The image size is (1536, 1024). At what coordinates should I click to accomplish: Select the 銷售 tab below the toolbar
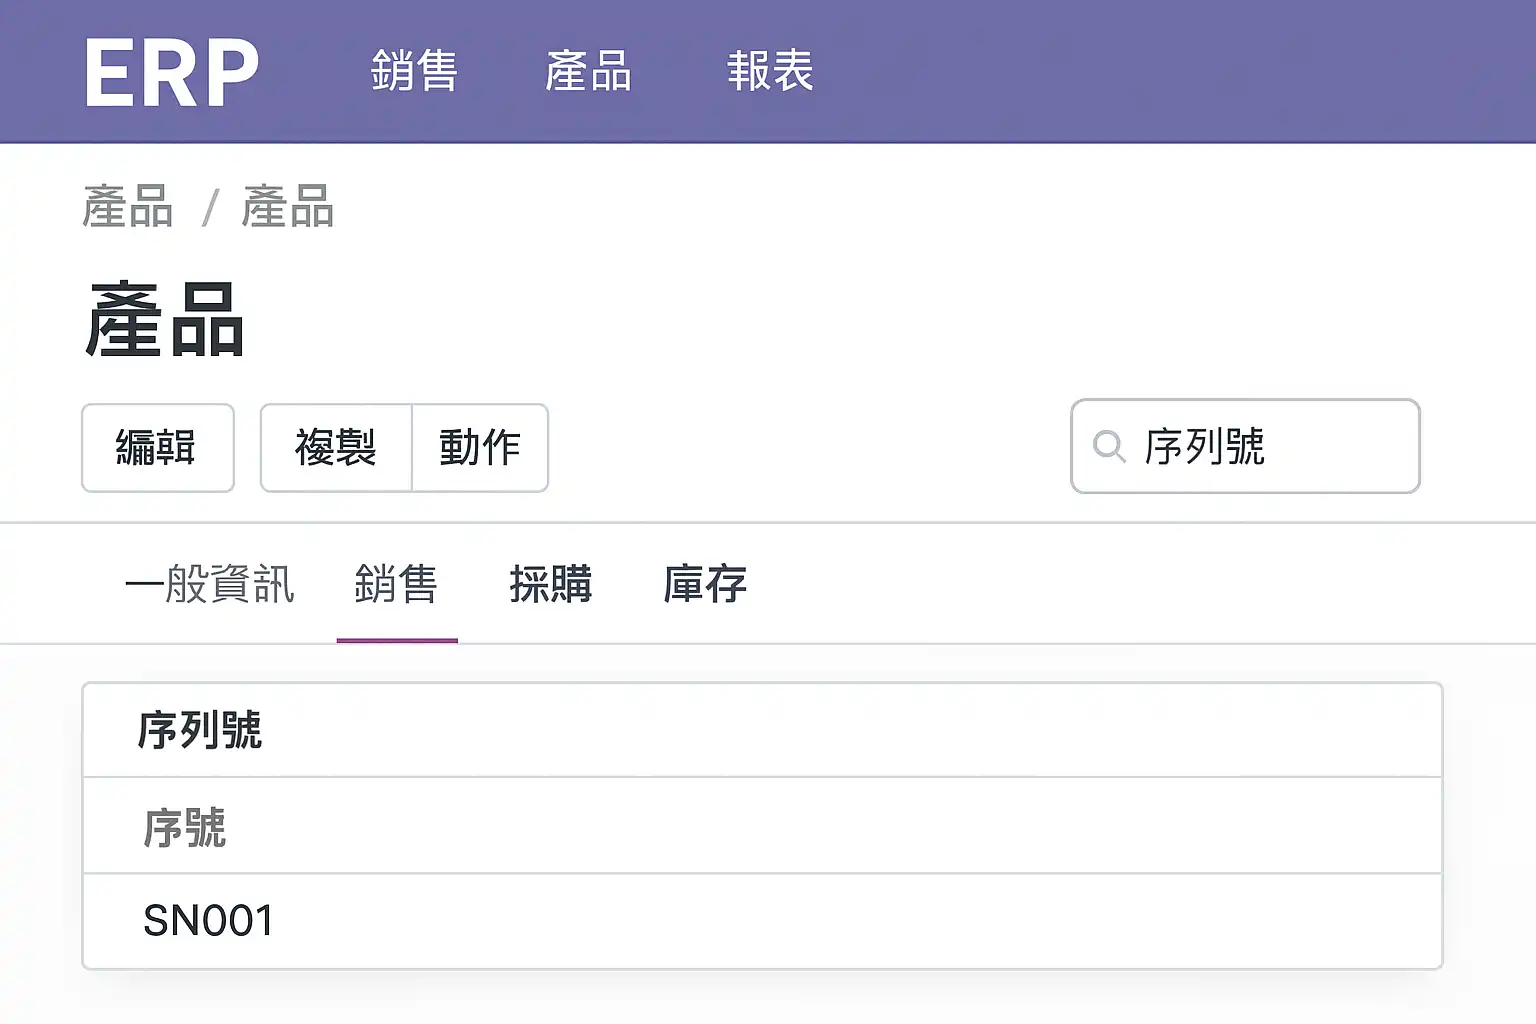coord(396,584)
